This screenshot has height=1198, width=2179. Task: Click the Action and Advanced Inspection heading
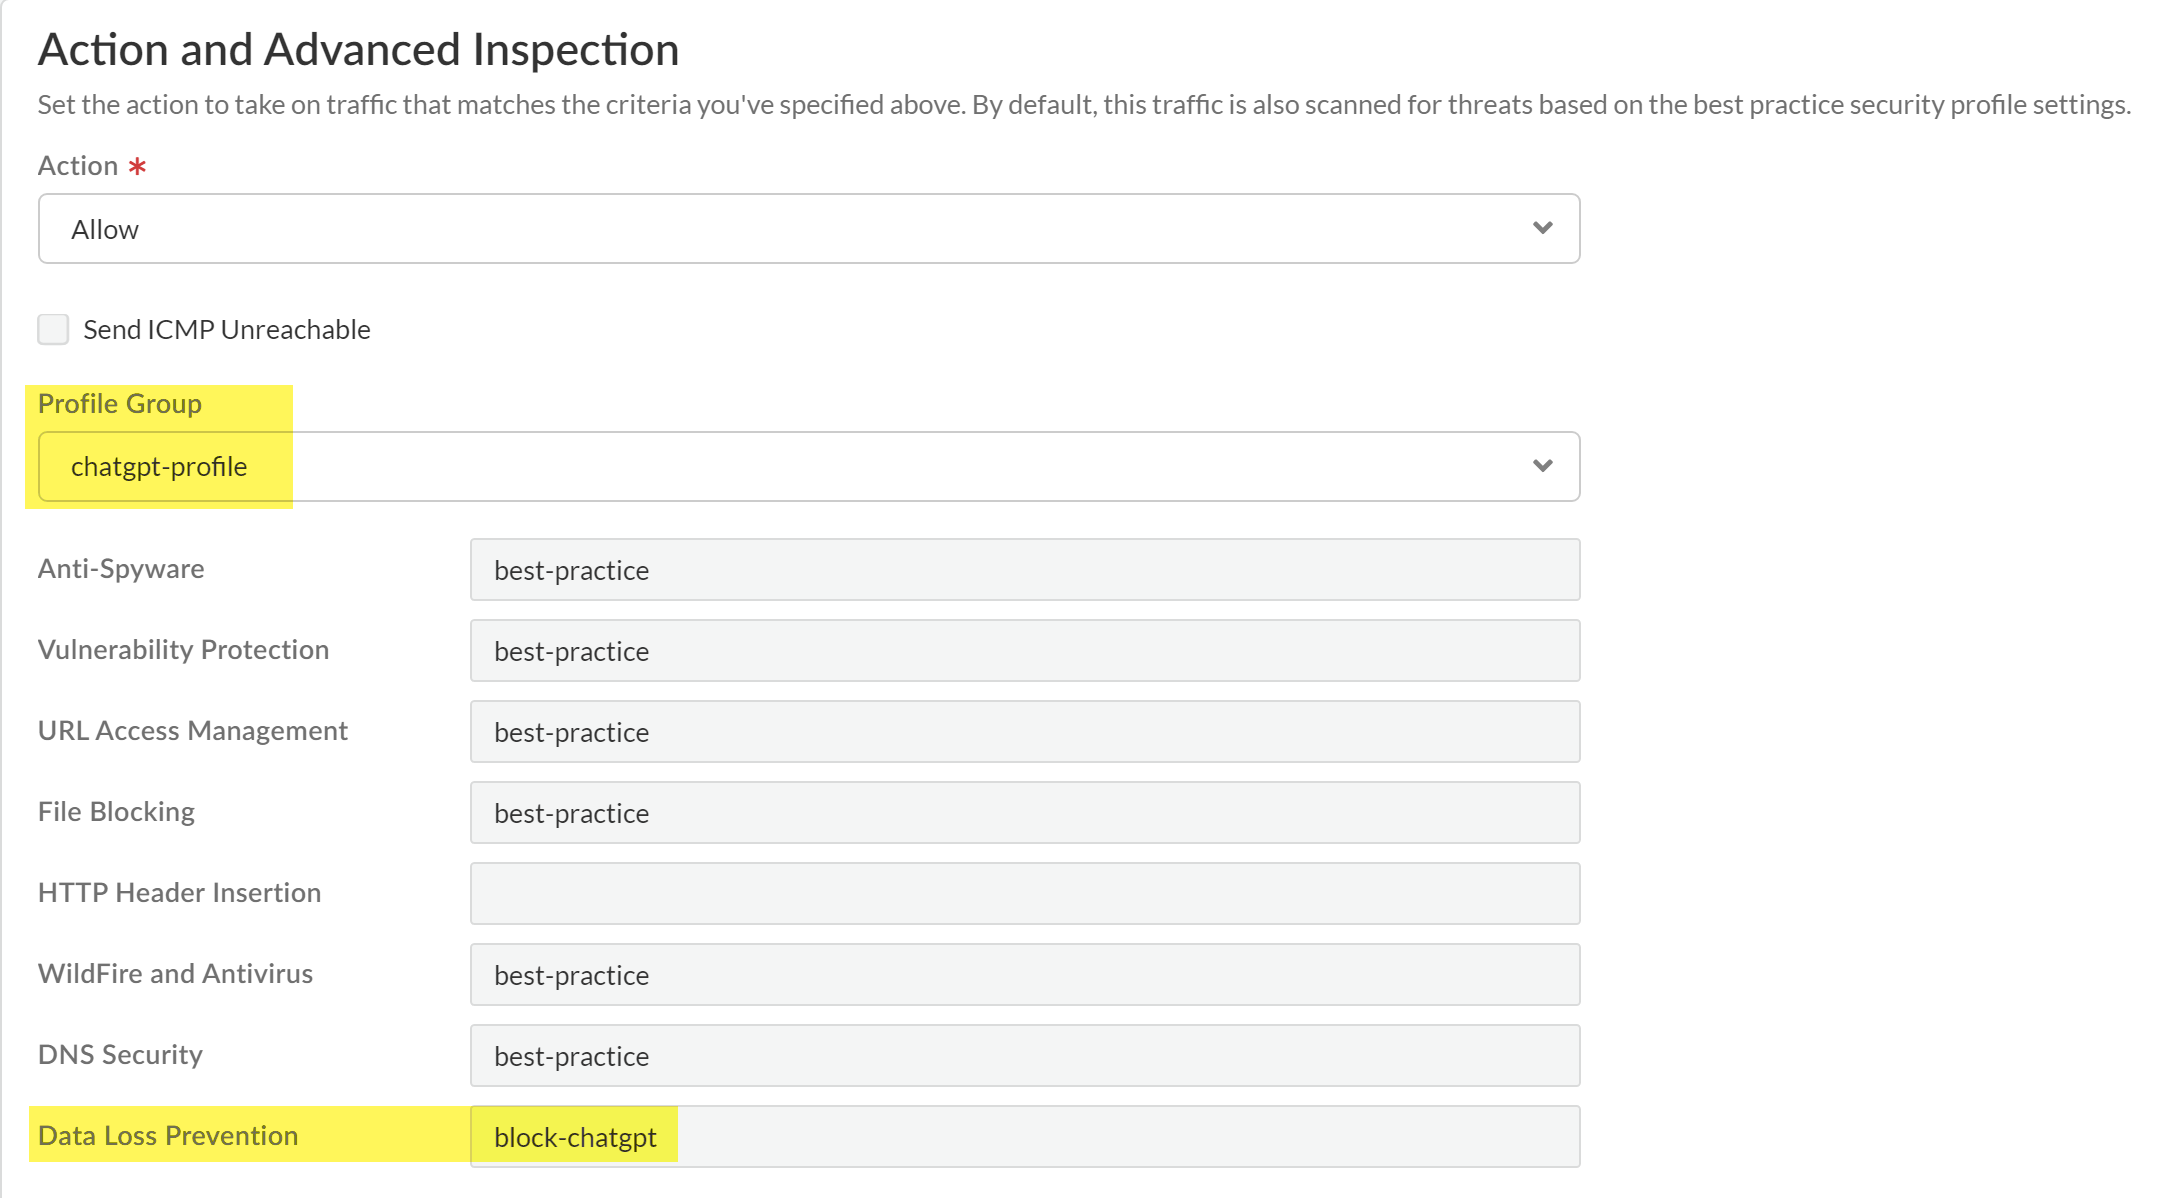(x=358, y=50)
